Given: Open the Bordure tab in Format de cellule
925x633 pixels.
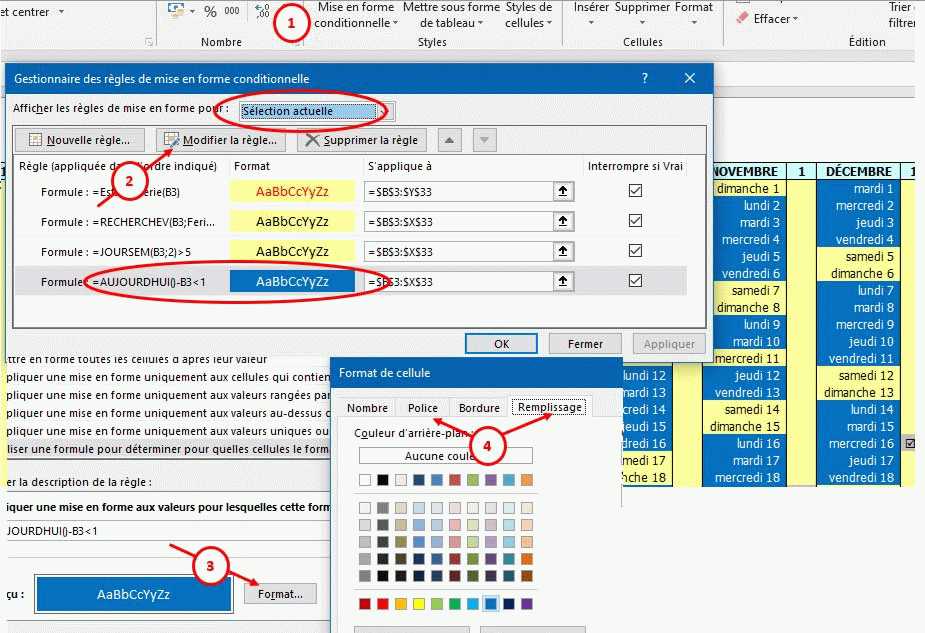Looking at the screenshot, I should [x=479, y=408].
